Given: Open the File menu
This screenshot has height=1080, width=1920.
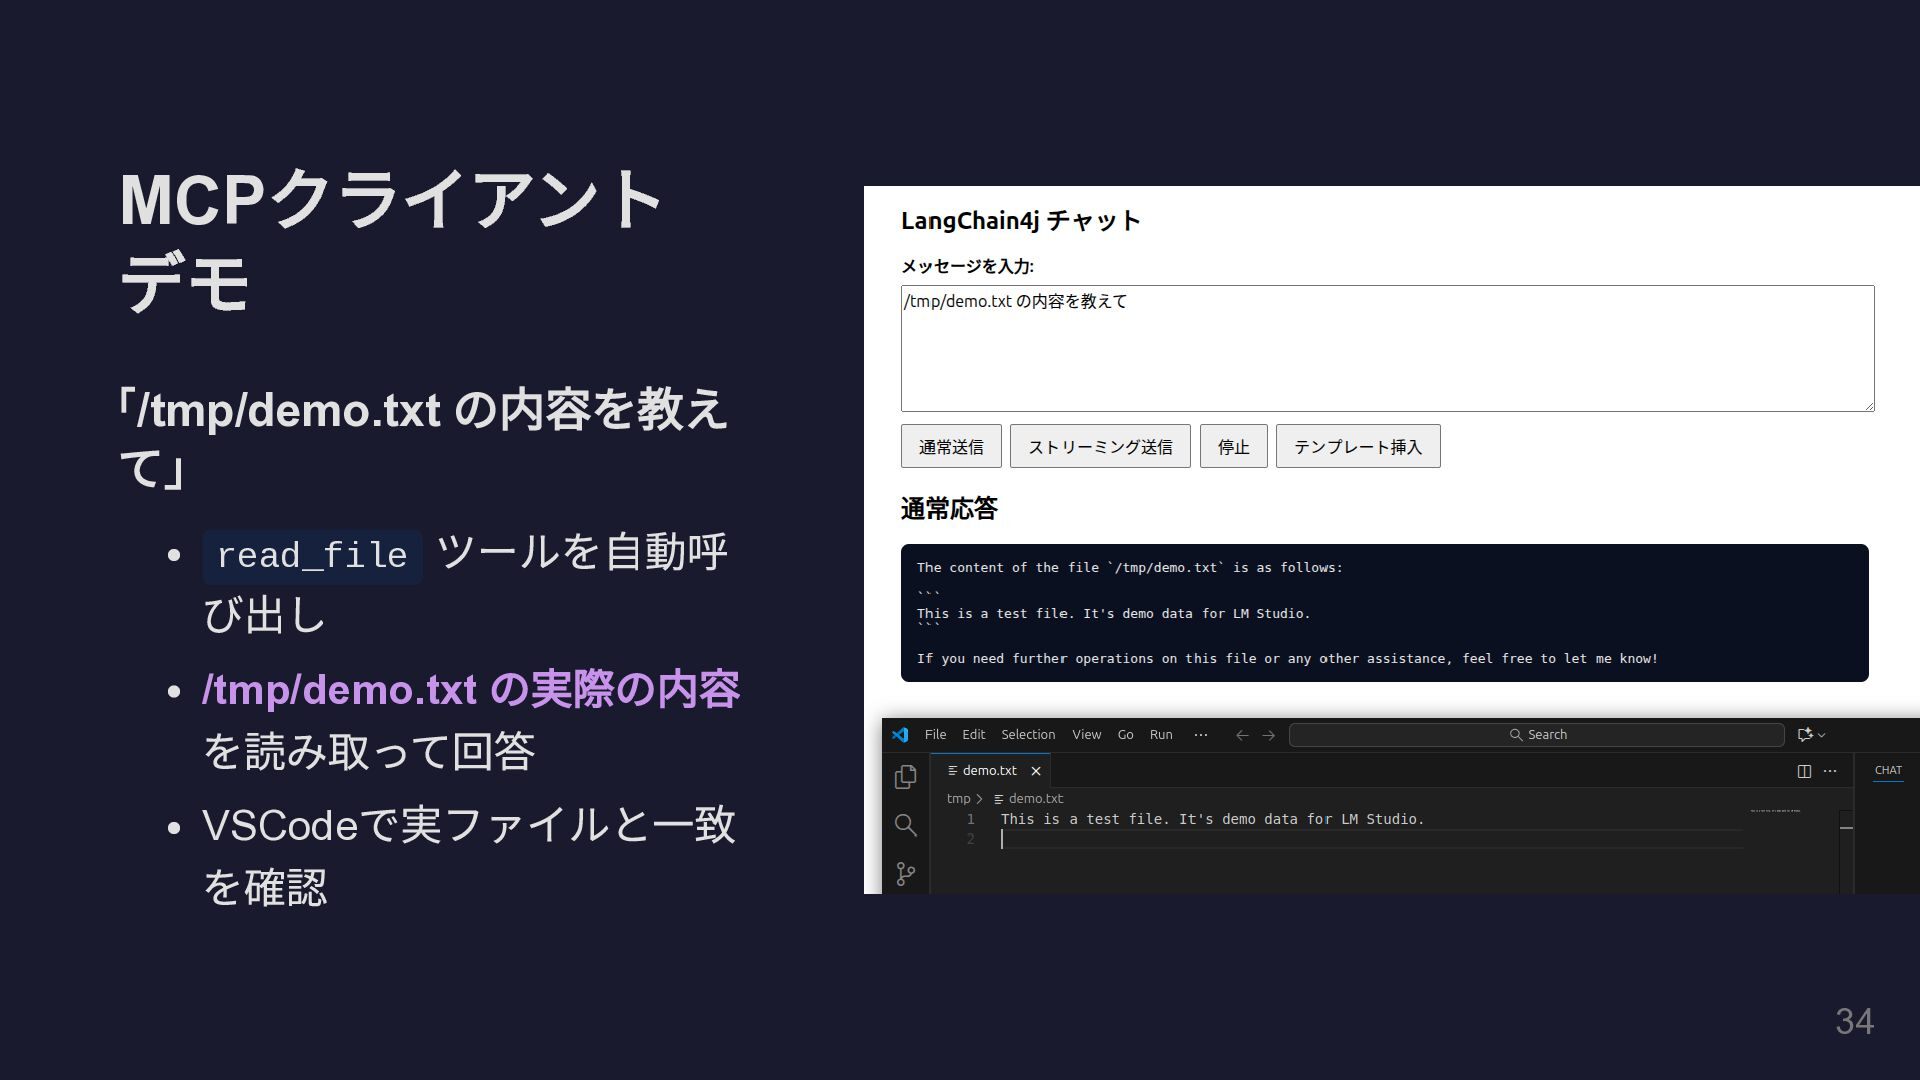Looking at the screenshot, I should 935,734.
